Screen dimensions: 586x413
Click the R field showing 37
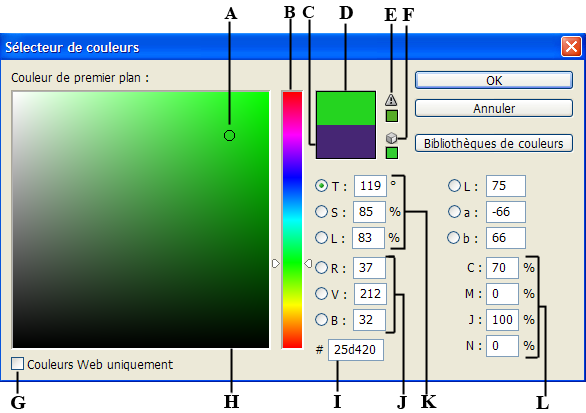point(369,268)
